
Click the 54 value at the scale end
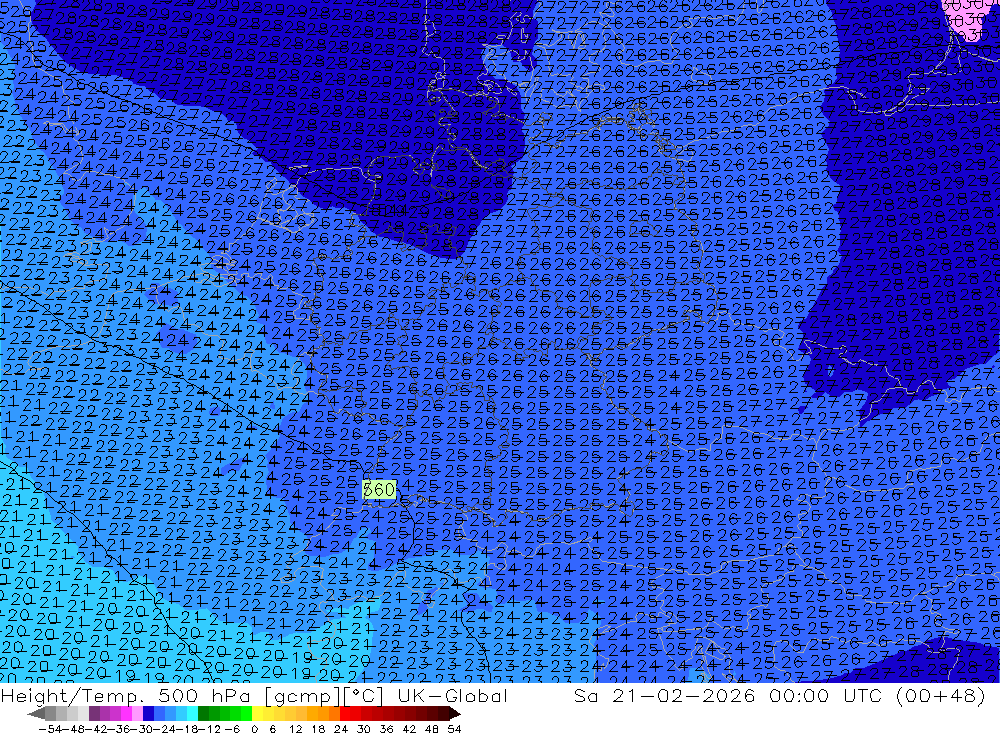(454, 729)
